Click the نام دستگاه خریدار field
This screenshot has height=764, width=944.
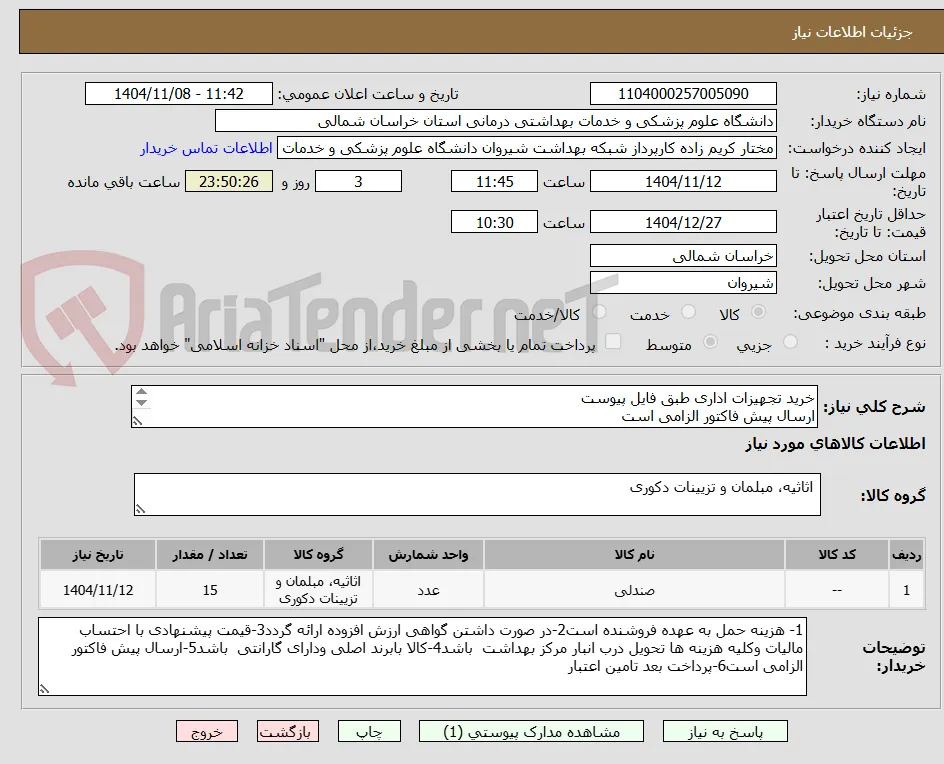495,121
